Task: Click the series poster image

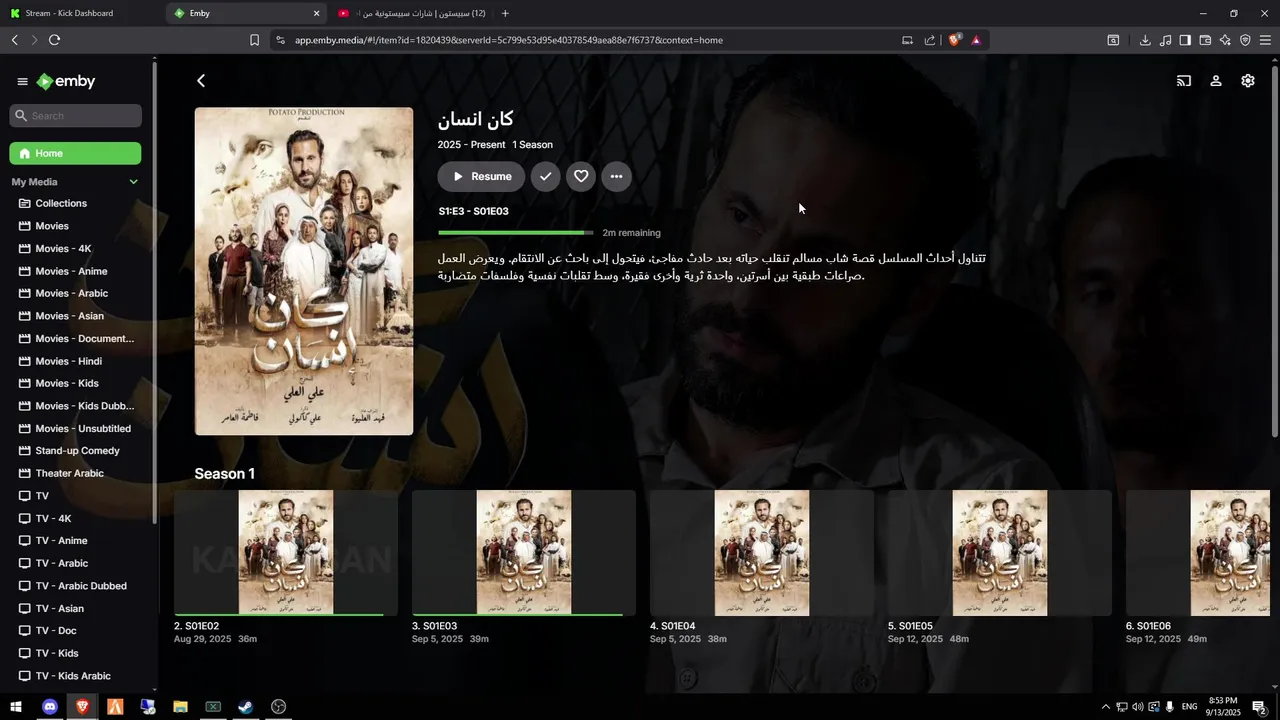Action: tap(304, 271)
